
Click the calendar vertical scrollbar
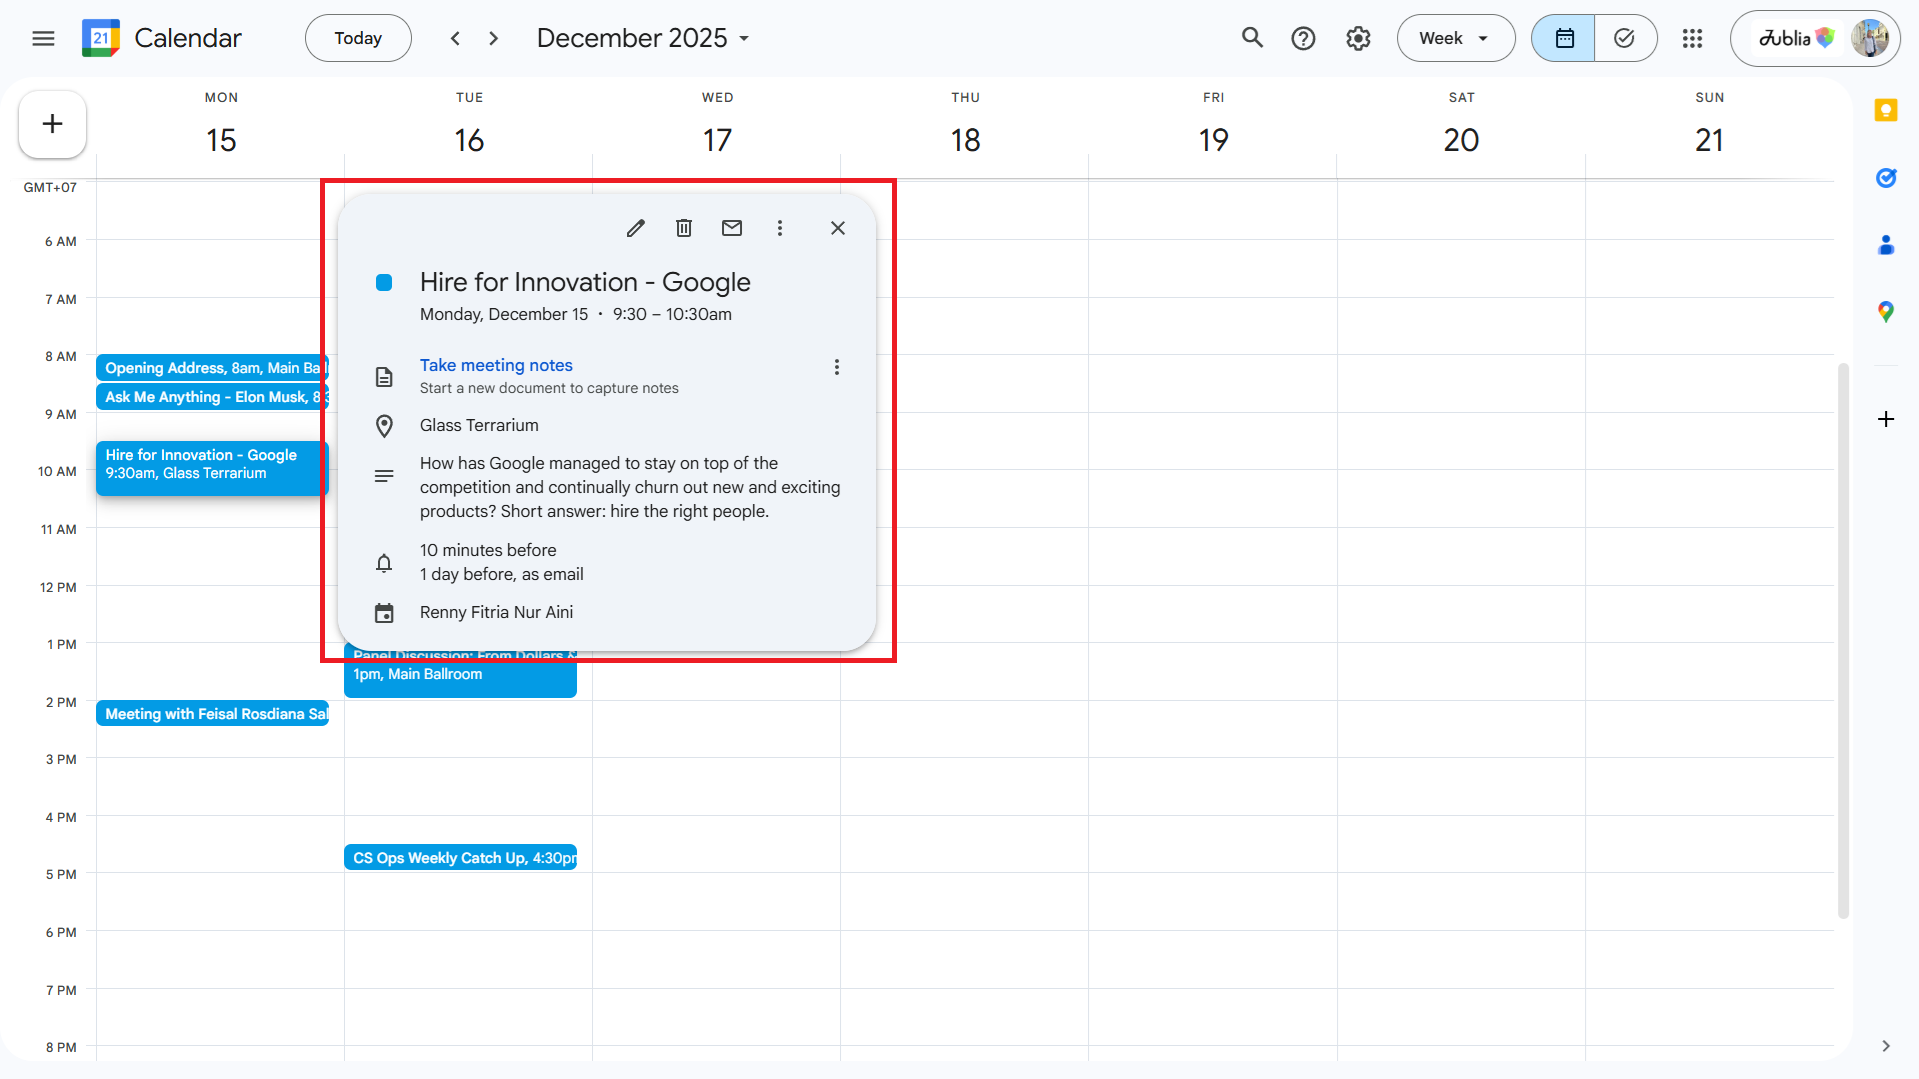[x=1843, y=640]
